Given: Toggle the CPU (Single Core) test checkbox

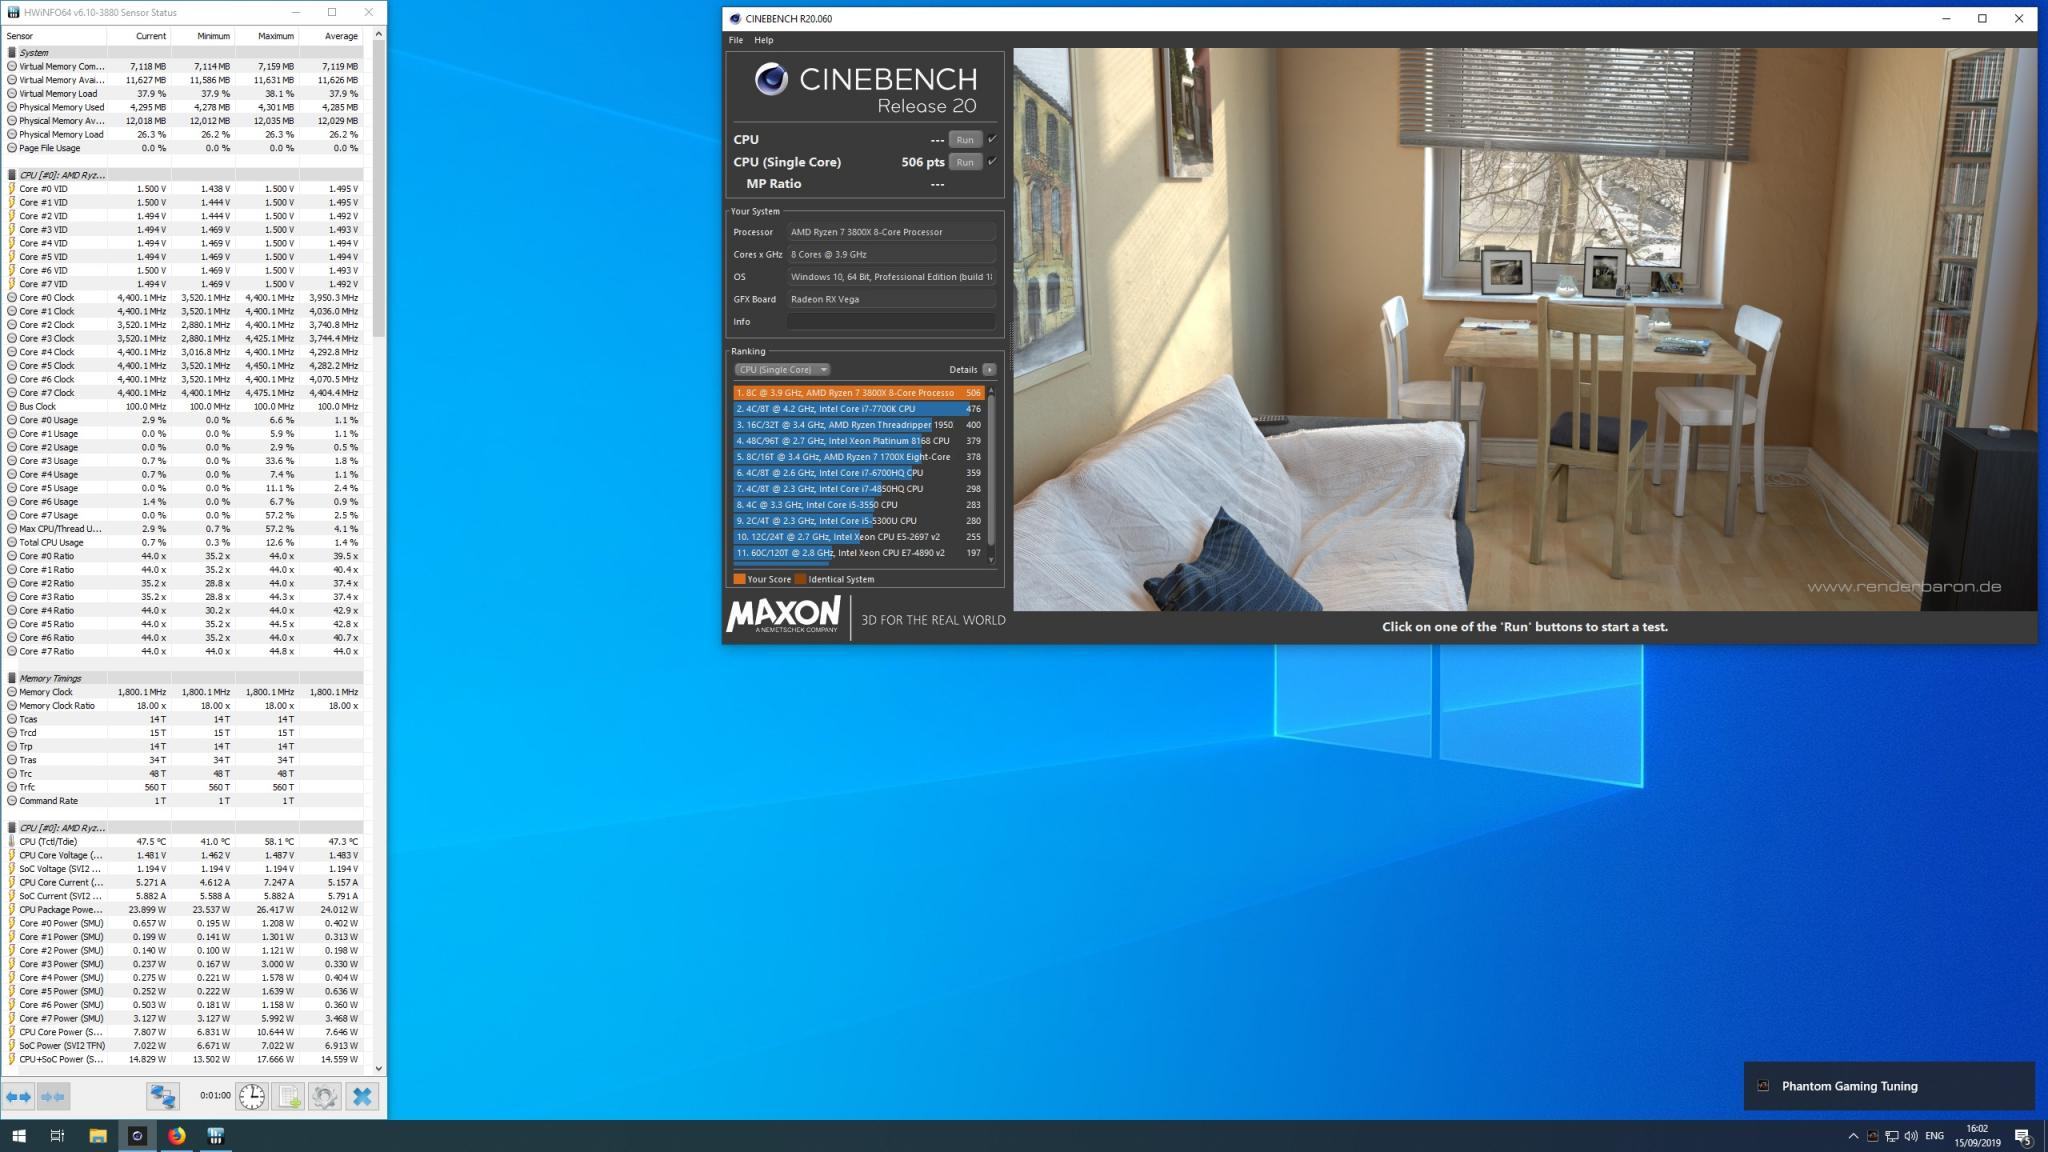Looking at the screenshot, I should [992, 161].
